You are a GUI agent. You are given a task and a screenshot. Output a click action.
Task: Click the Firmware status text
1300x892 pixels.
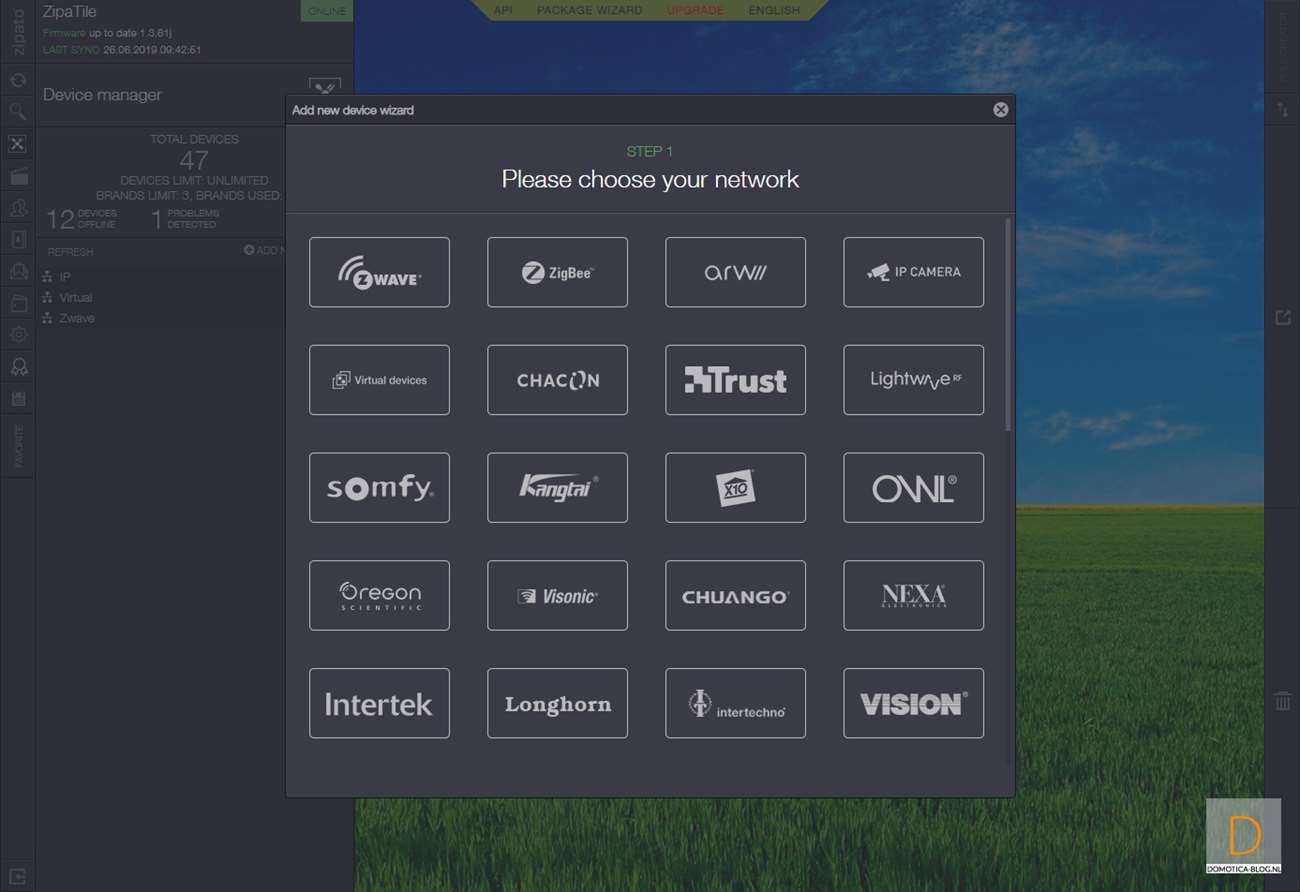pos(107,33)
